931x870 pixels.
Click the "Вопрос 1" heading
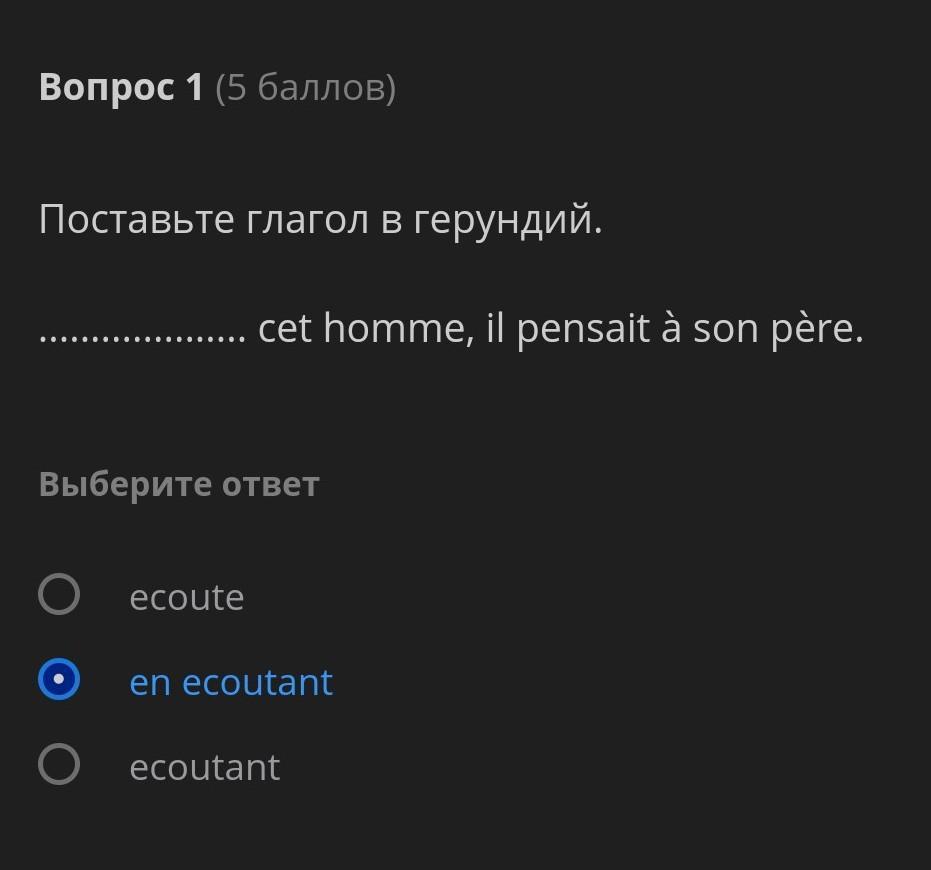121,88
